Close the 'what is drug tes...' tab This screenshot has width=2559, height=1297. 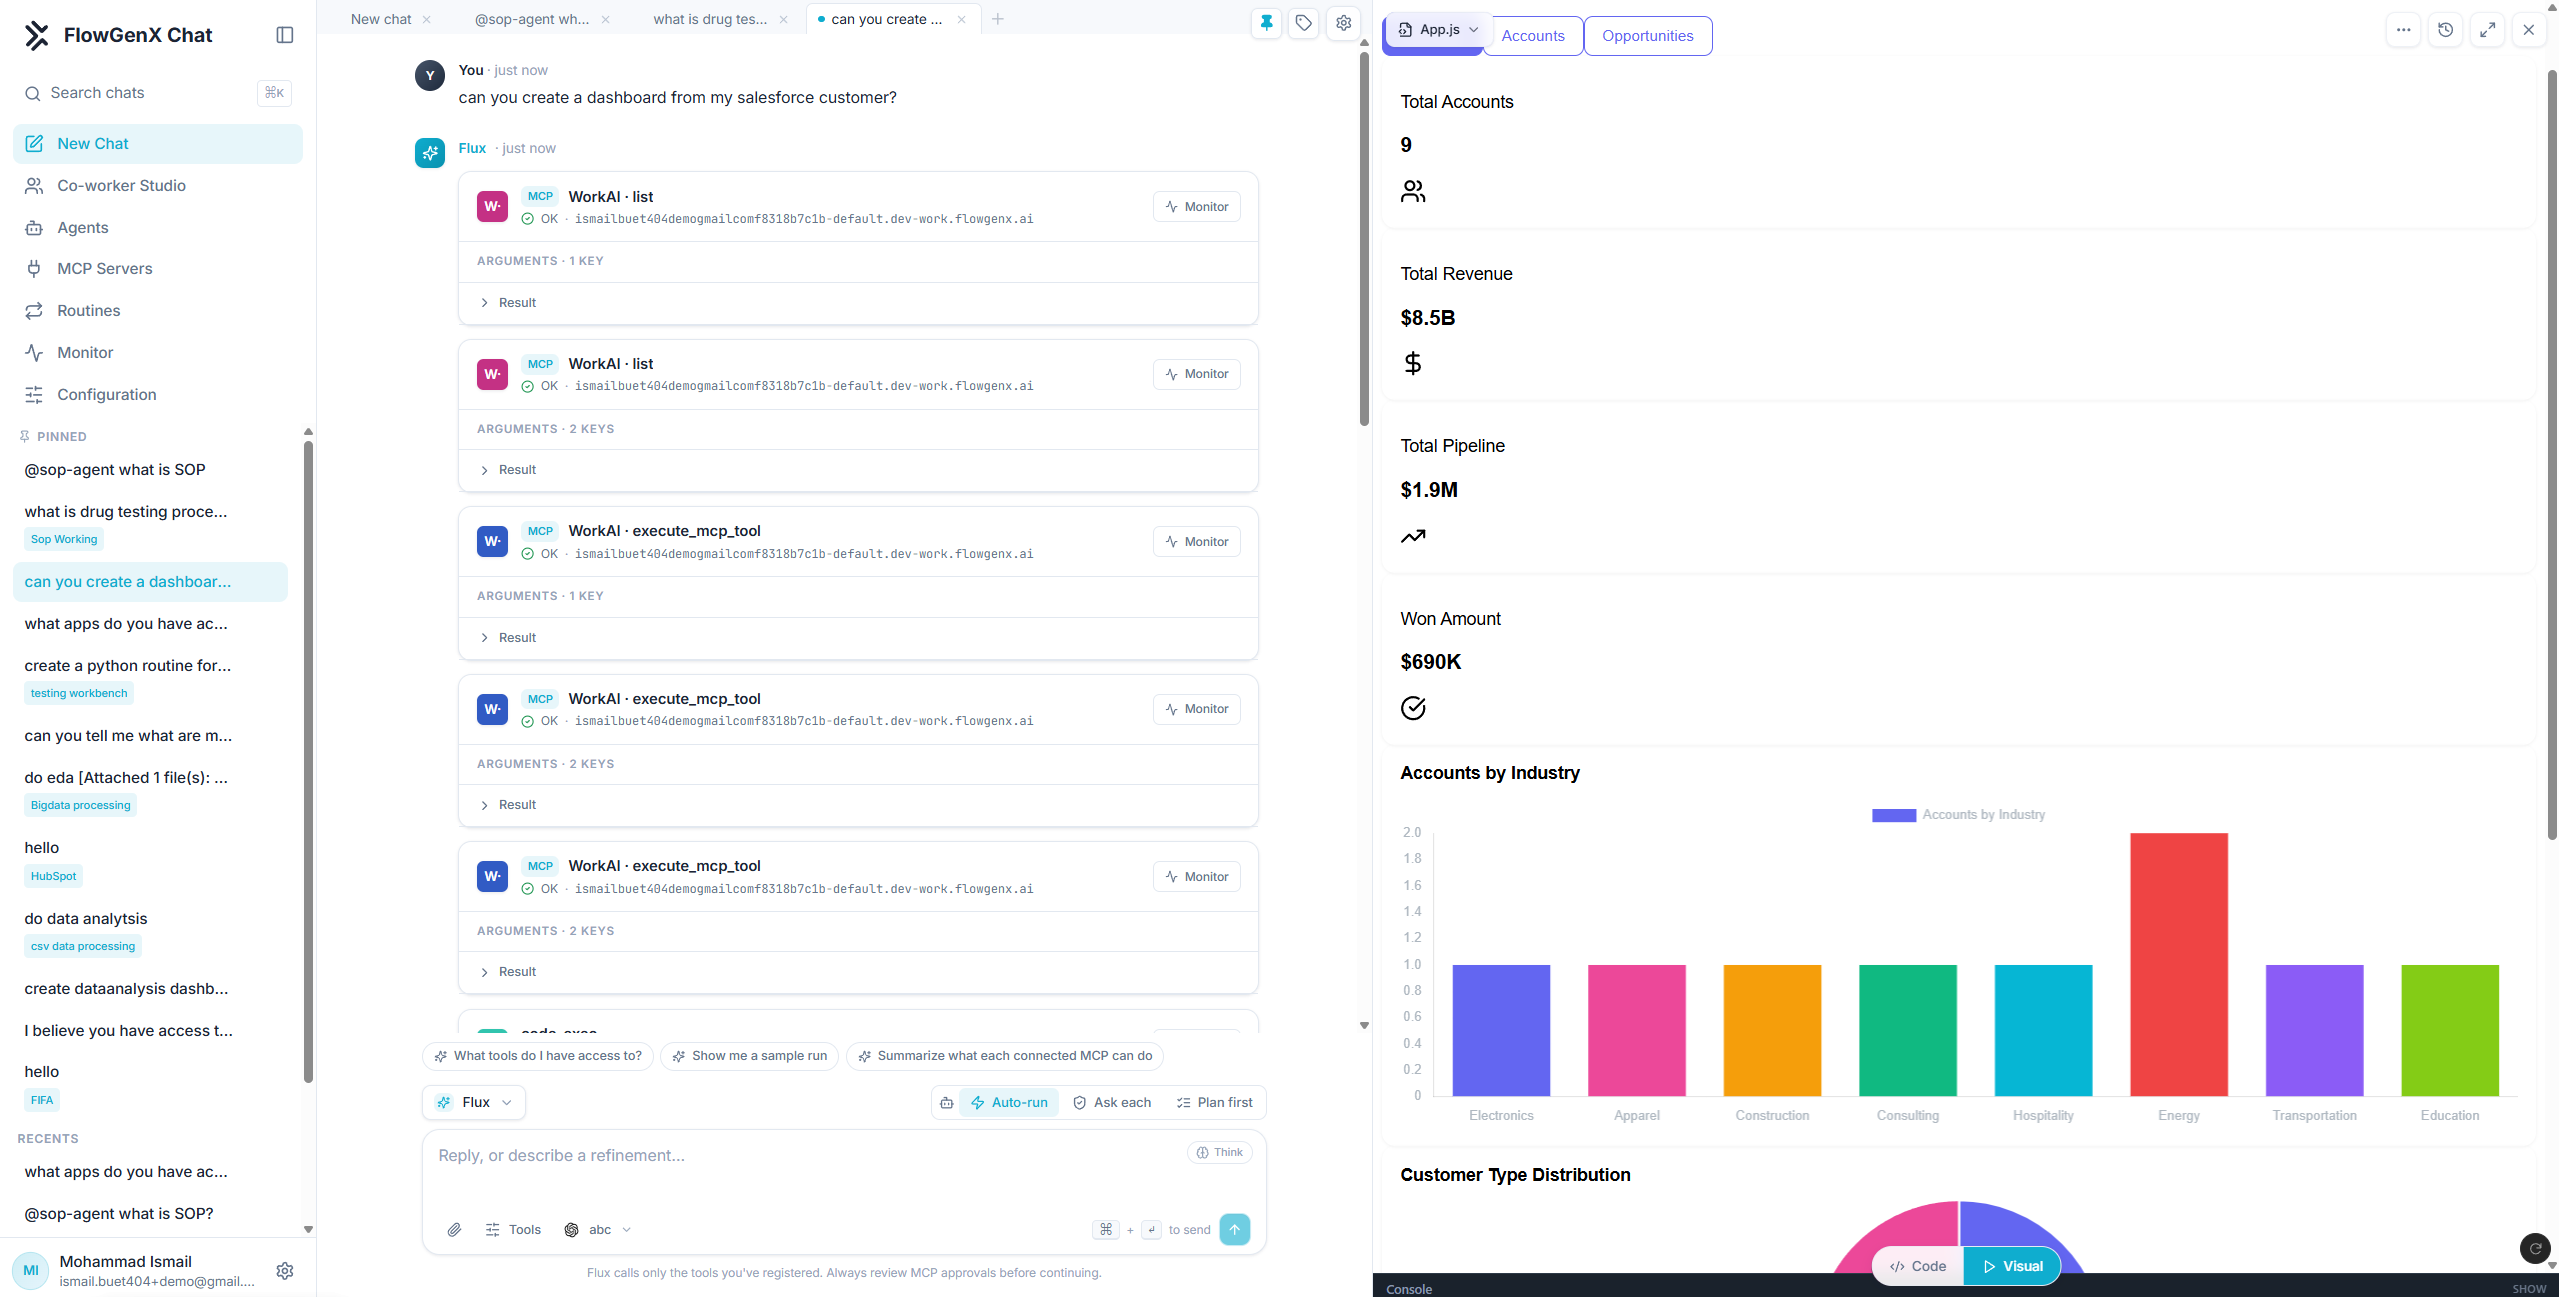click(x=784, y=19)
